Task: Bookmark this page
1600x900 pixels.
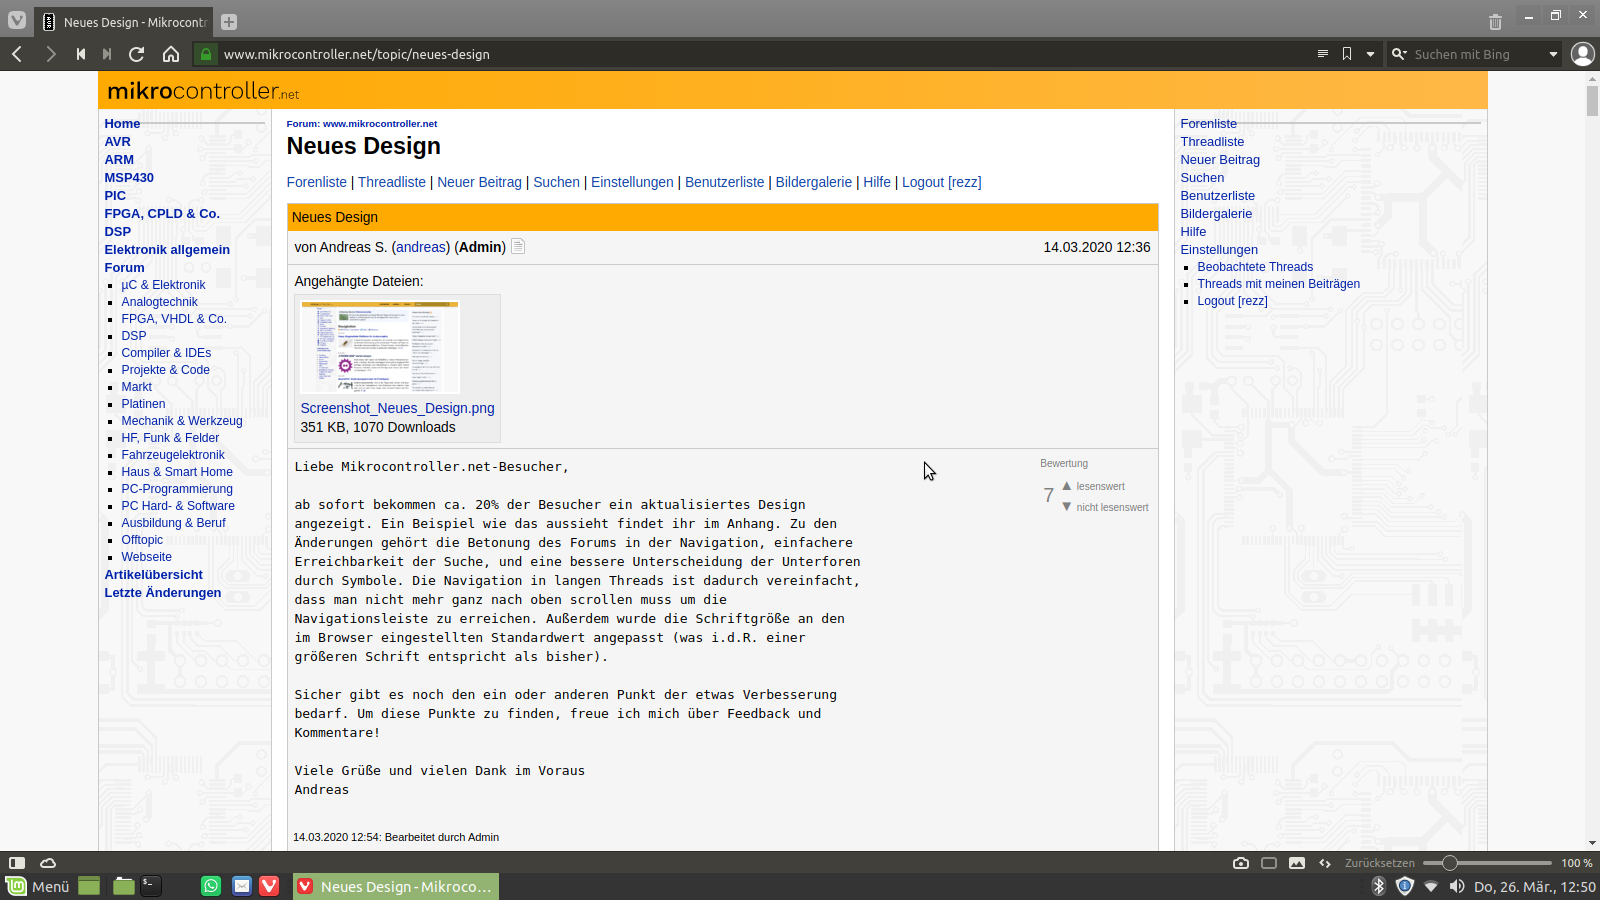Action: (1347, 54)
